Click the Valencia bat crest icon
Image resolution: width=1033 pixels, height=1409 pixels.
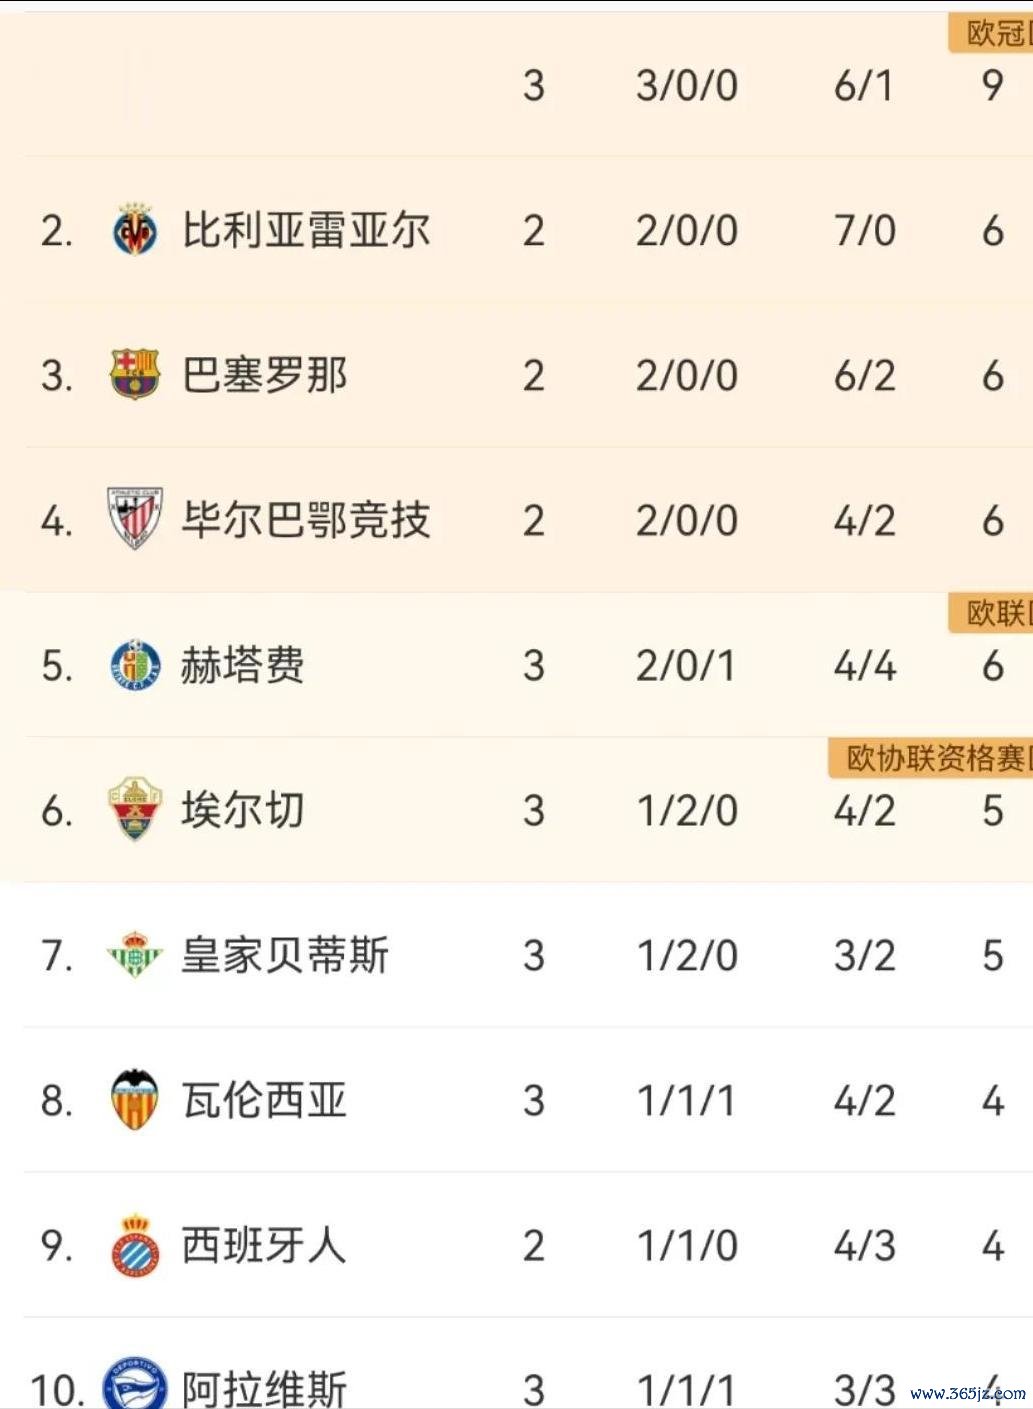[134, 1100]
